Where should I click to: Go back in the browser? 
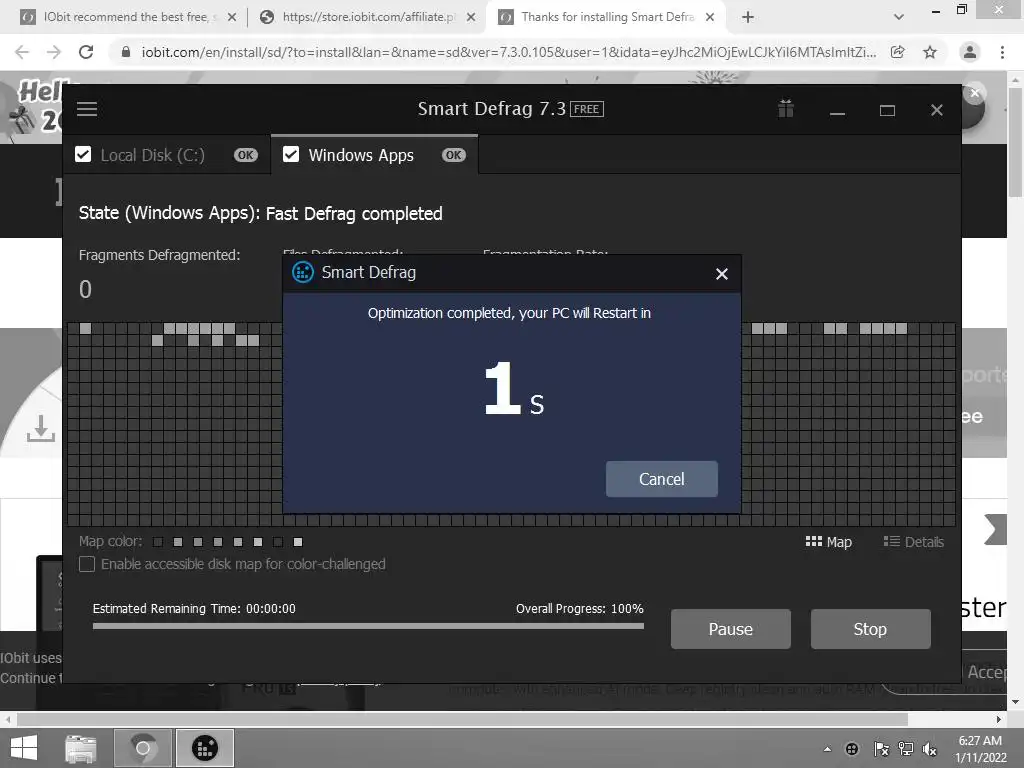point(22,52)
